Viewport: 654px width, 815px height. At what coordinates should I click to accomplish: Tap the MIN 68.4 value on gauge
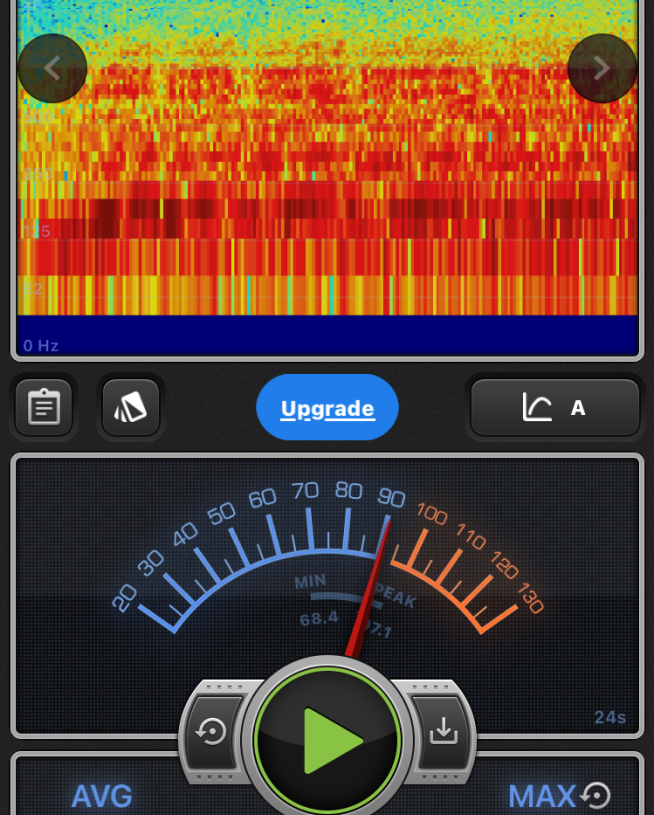coord(318,619)
